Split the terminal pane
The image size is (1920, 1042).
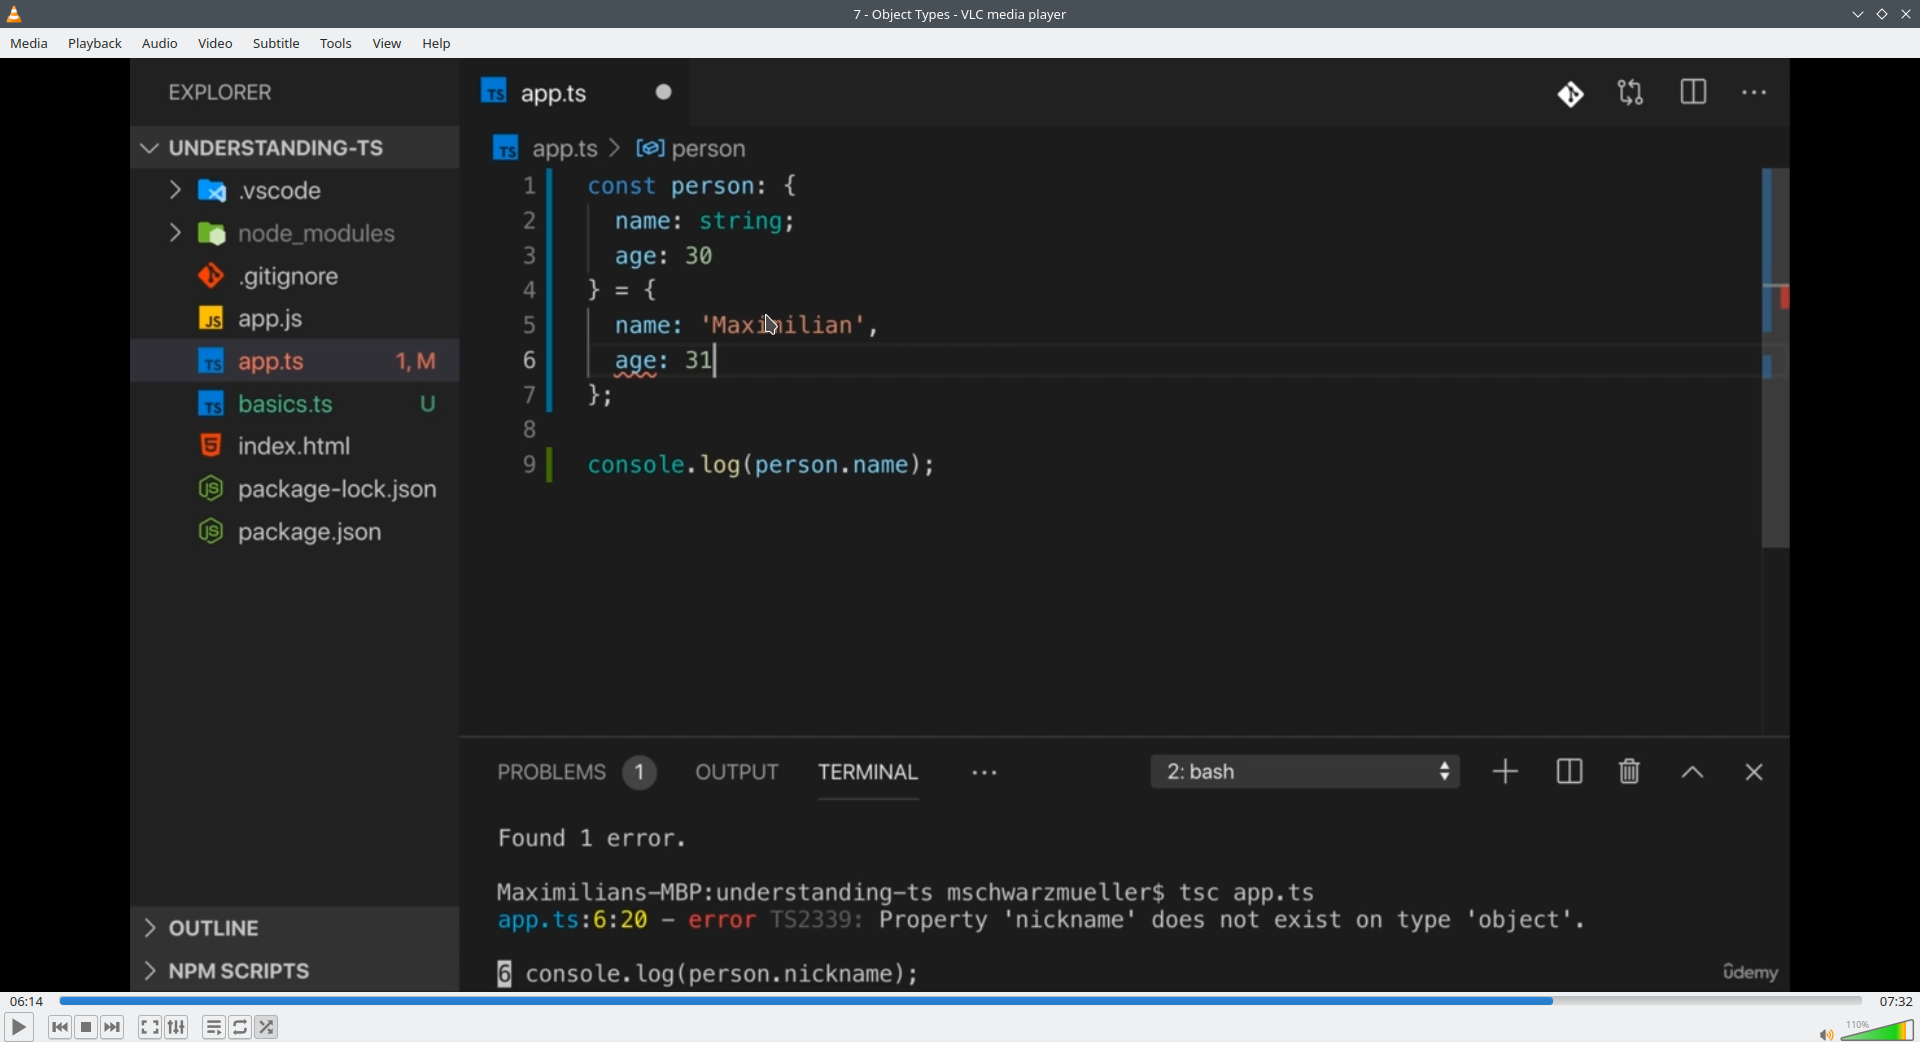coord(1570,772)
